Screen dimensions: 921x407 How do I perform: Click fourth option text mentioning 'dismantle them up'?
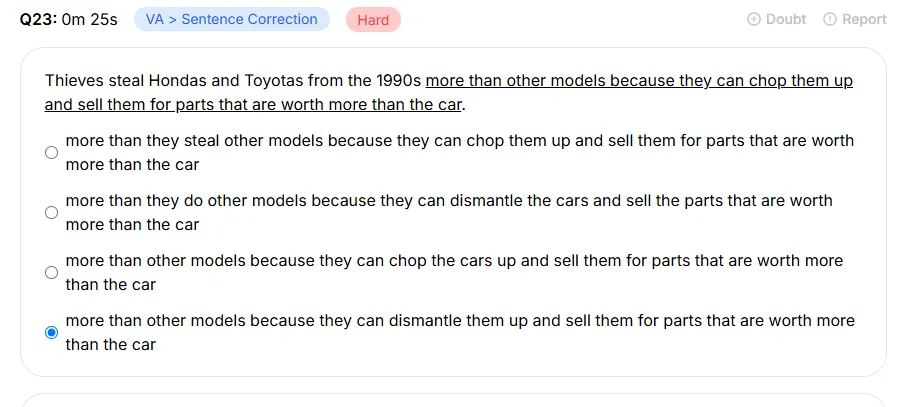click(460, 332)
